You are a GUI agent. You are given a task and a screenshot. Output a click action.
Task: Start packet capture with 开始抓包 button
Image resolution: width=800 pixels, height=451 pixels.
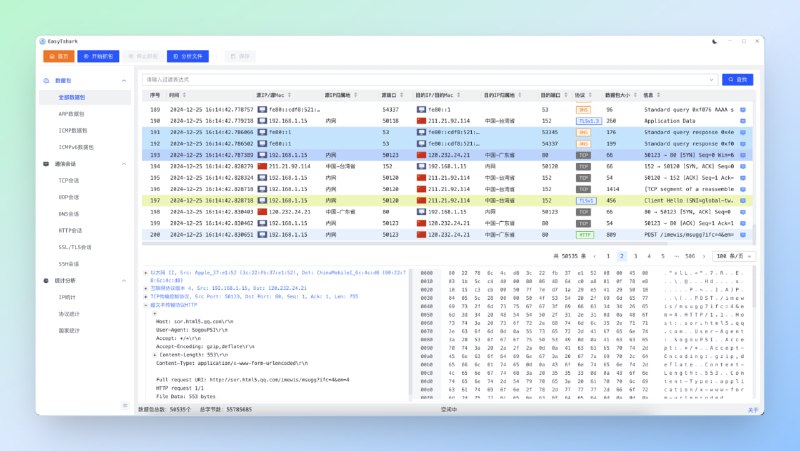(x=98, y=57)
